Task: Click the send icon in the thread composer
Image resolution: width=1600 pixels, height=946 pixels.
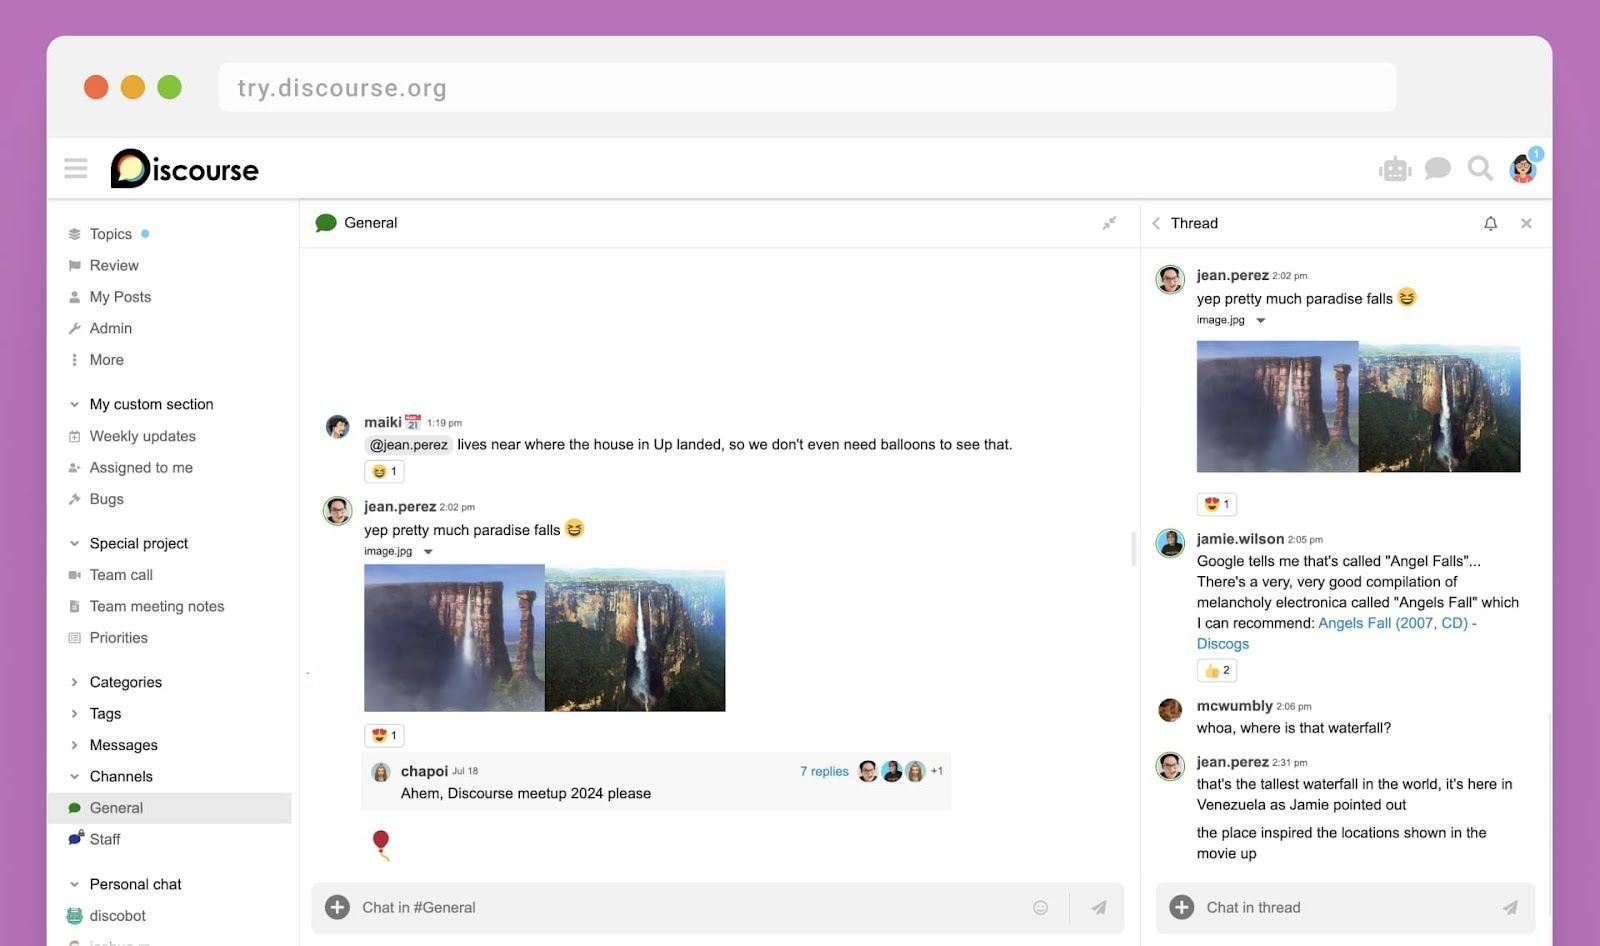Action: pyautogui.click(x=1510, y=907)
